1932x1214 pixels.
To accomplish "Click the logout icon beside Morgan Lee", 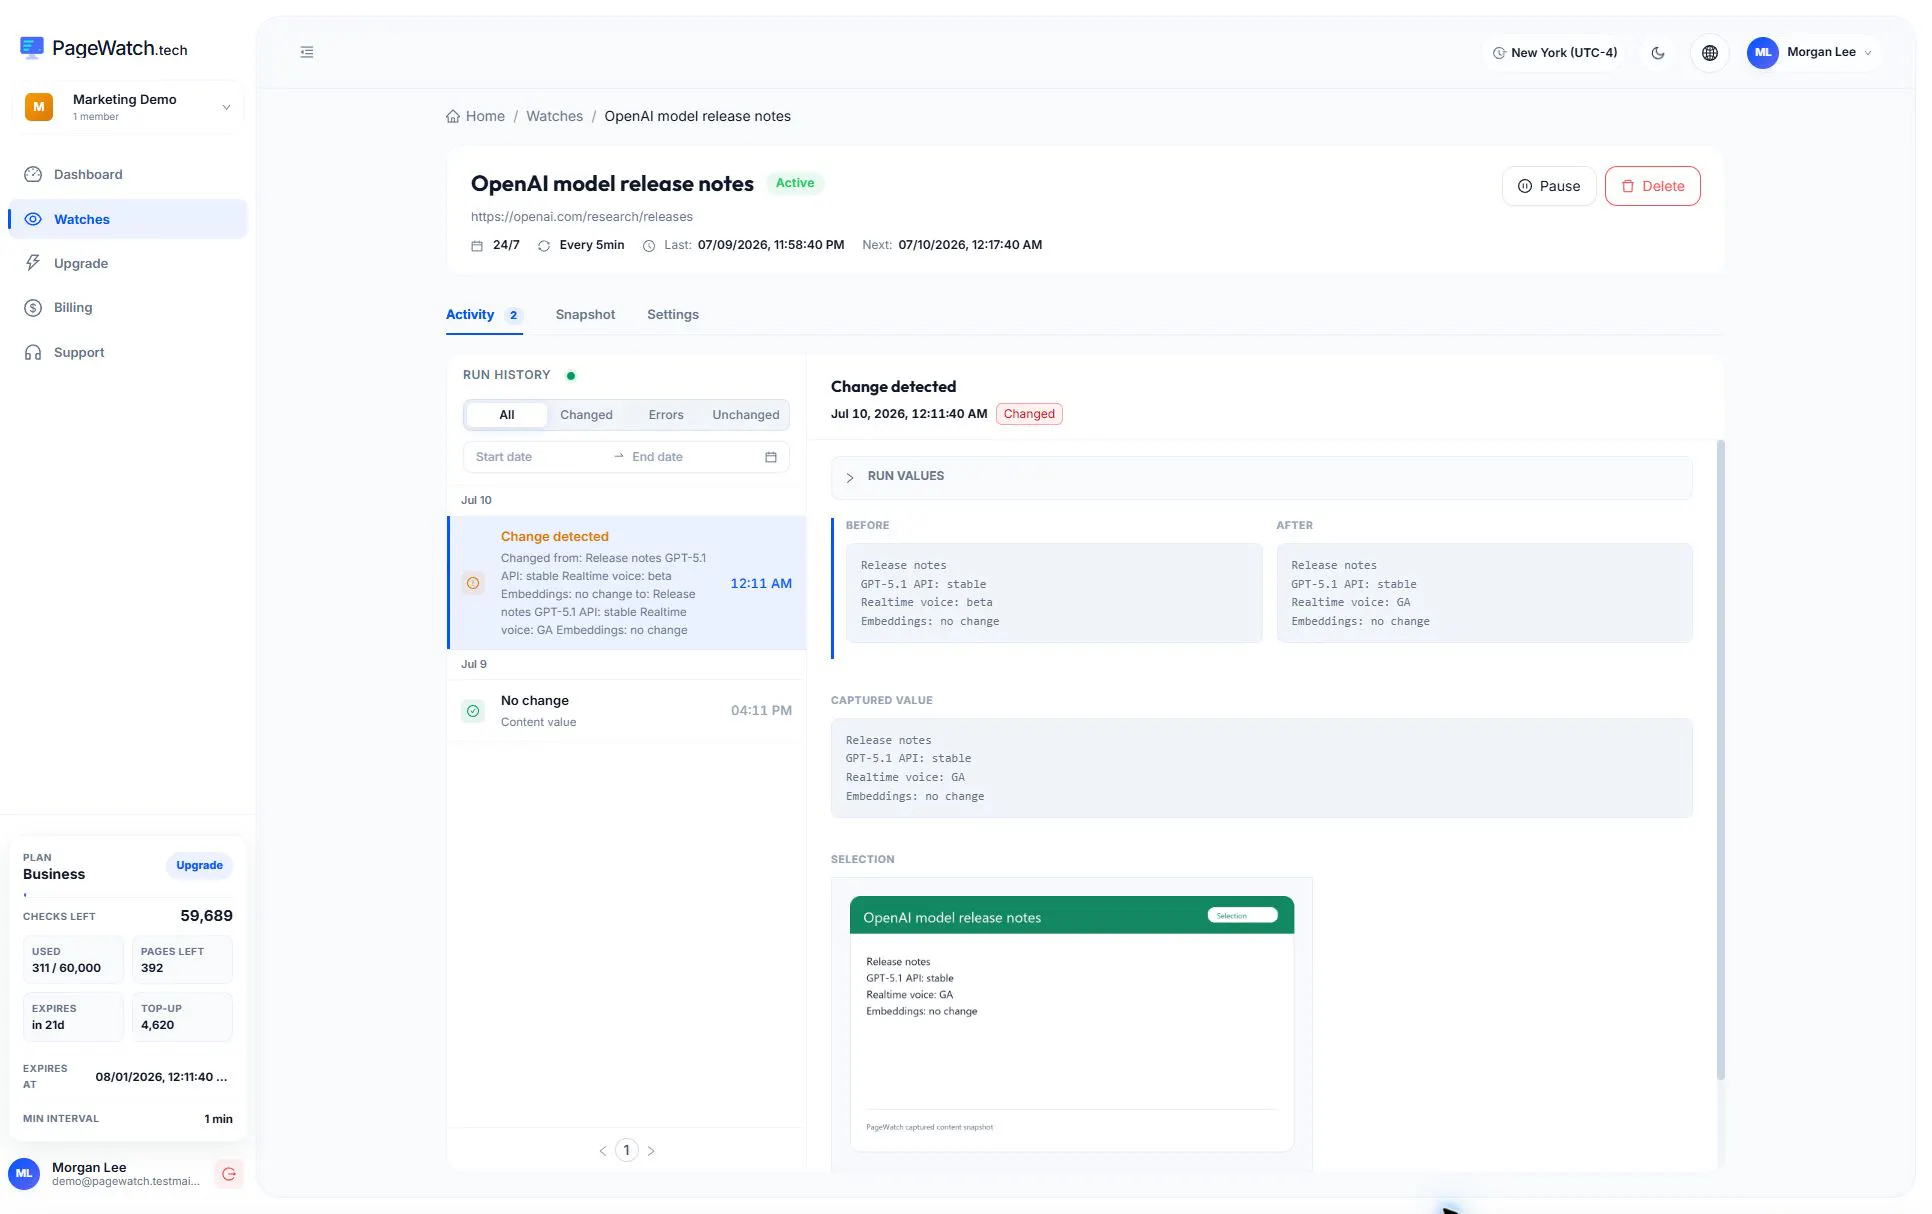I will click(229, 1174).
